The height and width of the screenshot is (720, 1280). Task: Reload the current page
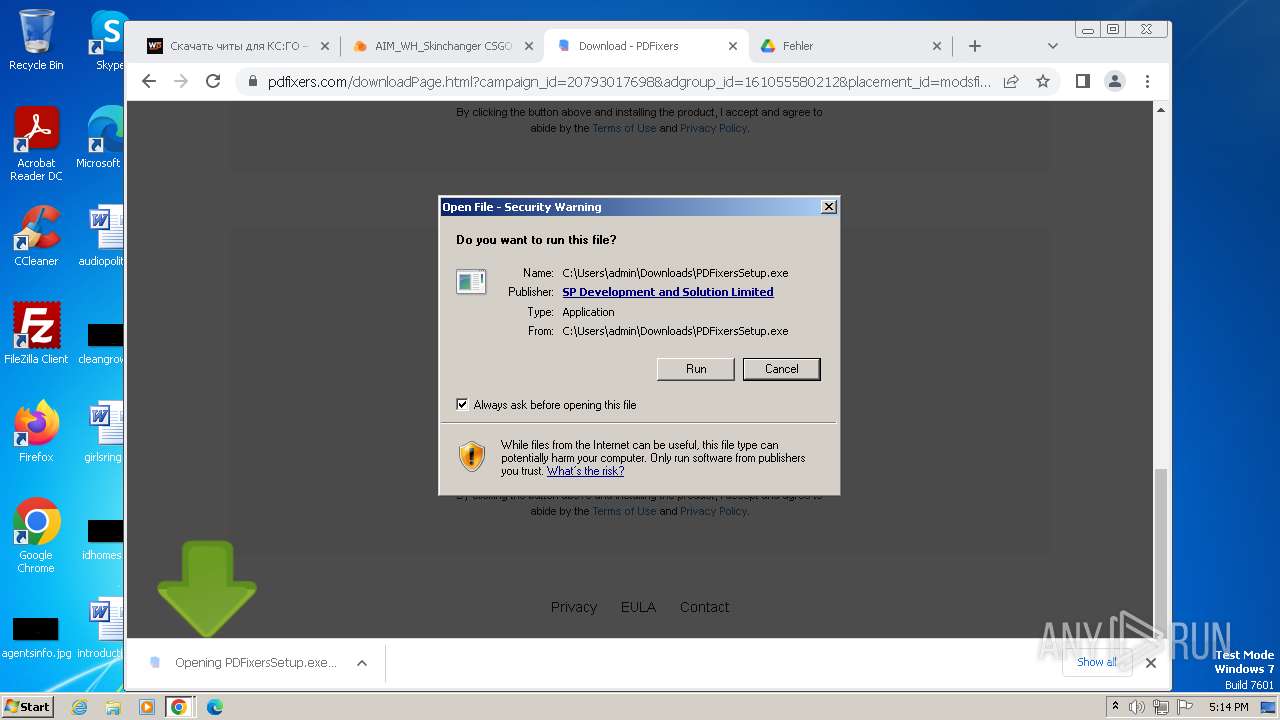[x=213, y=81]
